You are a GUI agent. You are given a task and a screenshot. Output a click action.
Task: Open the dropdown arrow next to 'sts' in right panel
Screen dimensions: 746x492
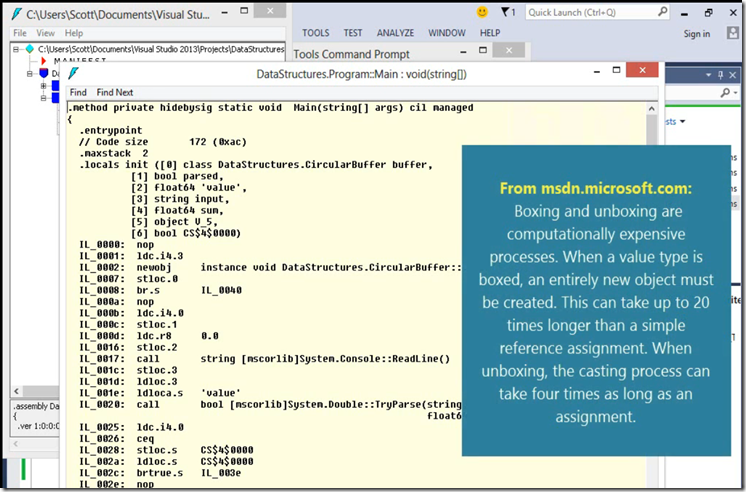click(x=683, y=122)
